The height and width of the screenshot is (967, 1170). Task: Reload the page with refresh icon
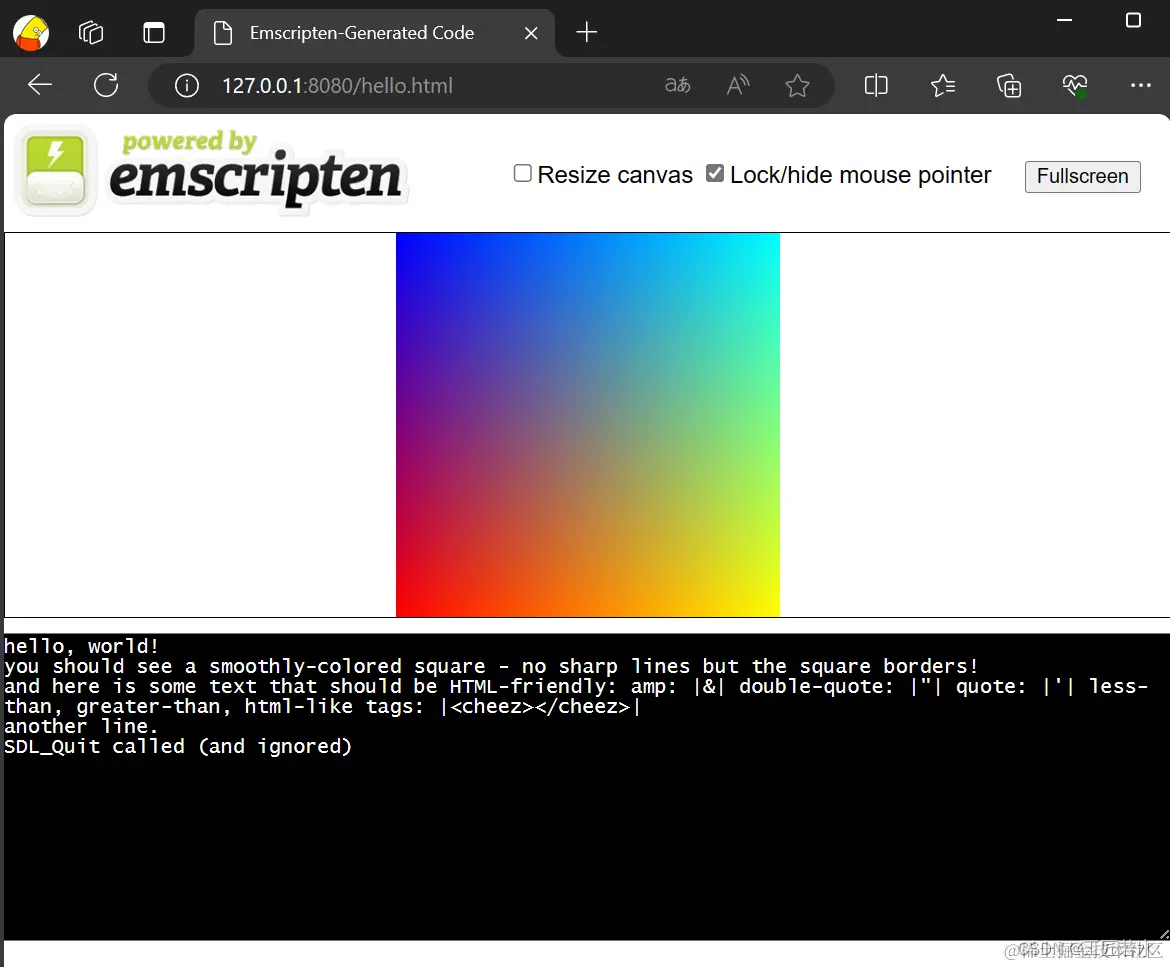(106, 85)
